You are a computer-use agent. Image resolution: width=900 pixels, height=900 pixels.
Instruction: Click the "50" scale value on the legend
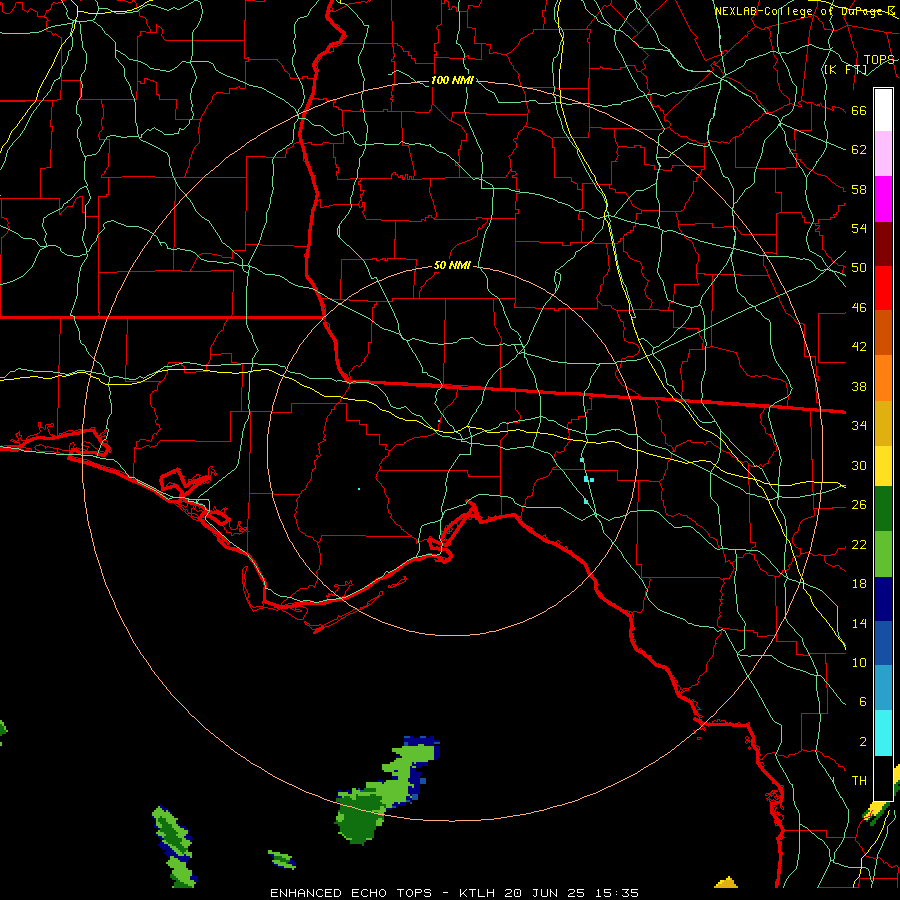coord(859,268)
